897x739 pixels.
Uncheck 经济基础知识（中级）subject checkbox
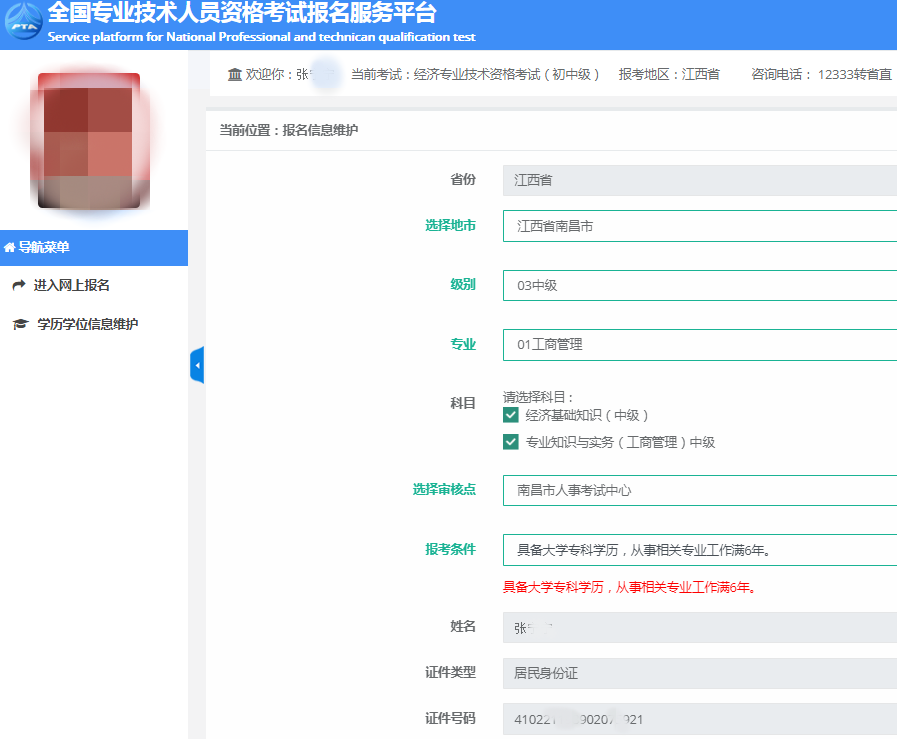[x=511, y=415]
